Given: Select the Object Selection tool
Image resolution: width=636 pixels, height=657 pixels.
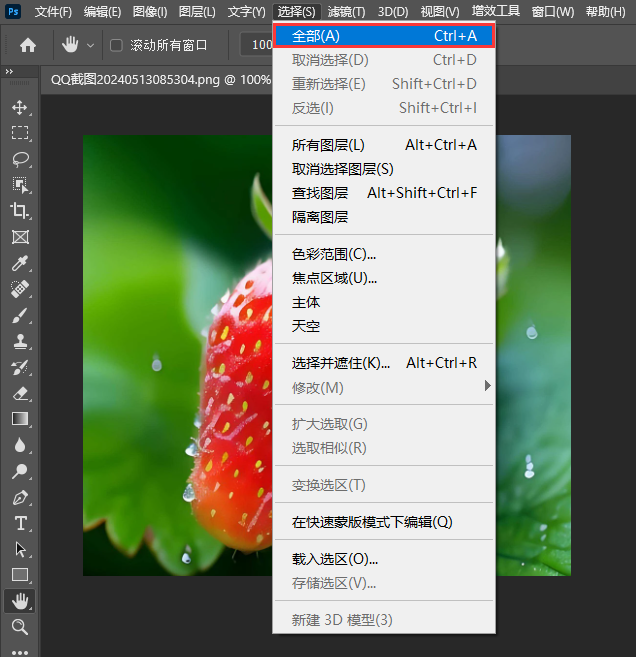Looking at the screenshot, I should coord(20,185).
